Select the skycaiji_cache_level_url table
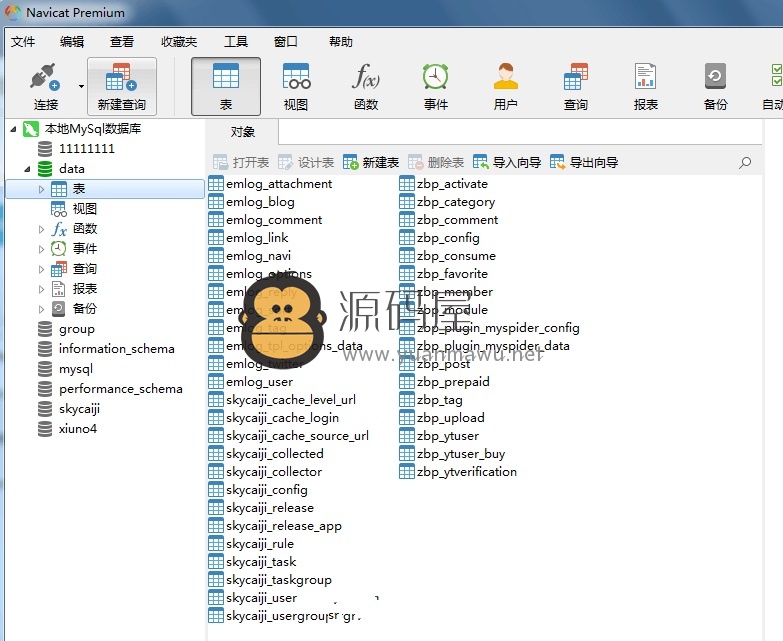Screen dimensions: 783x641 pos(282,400)
